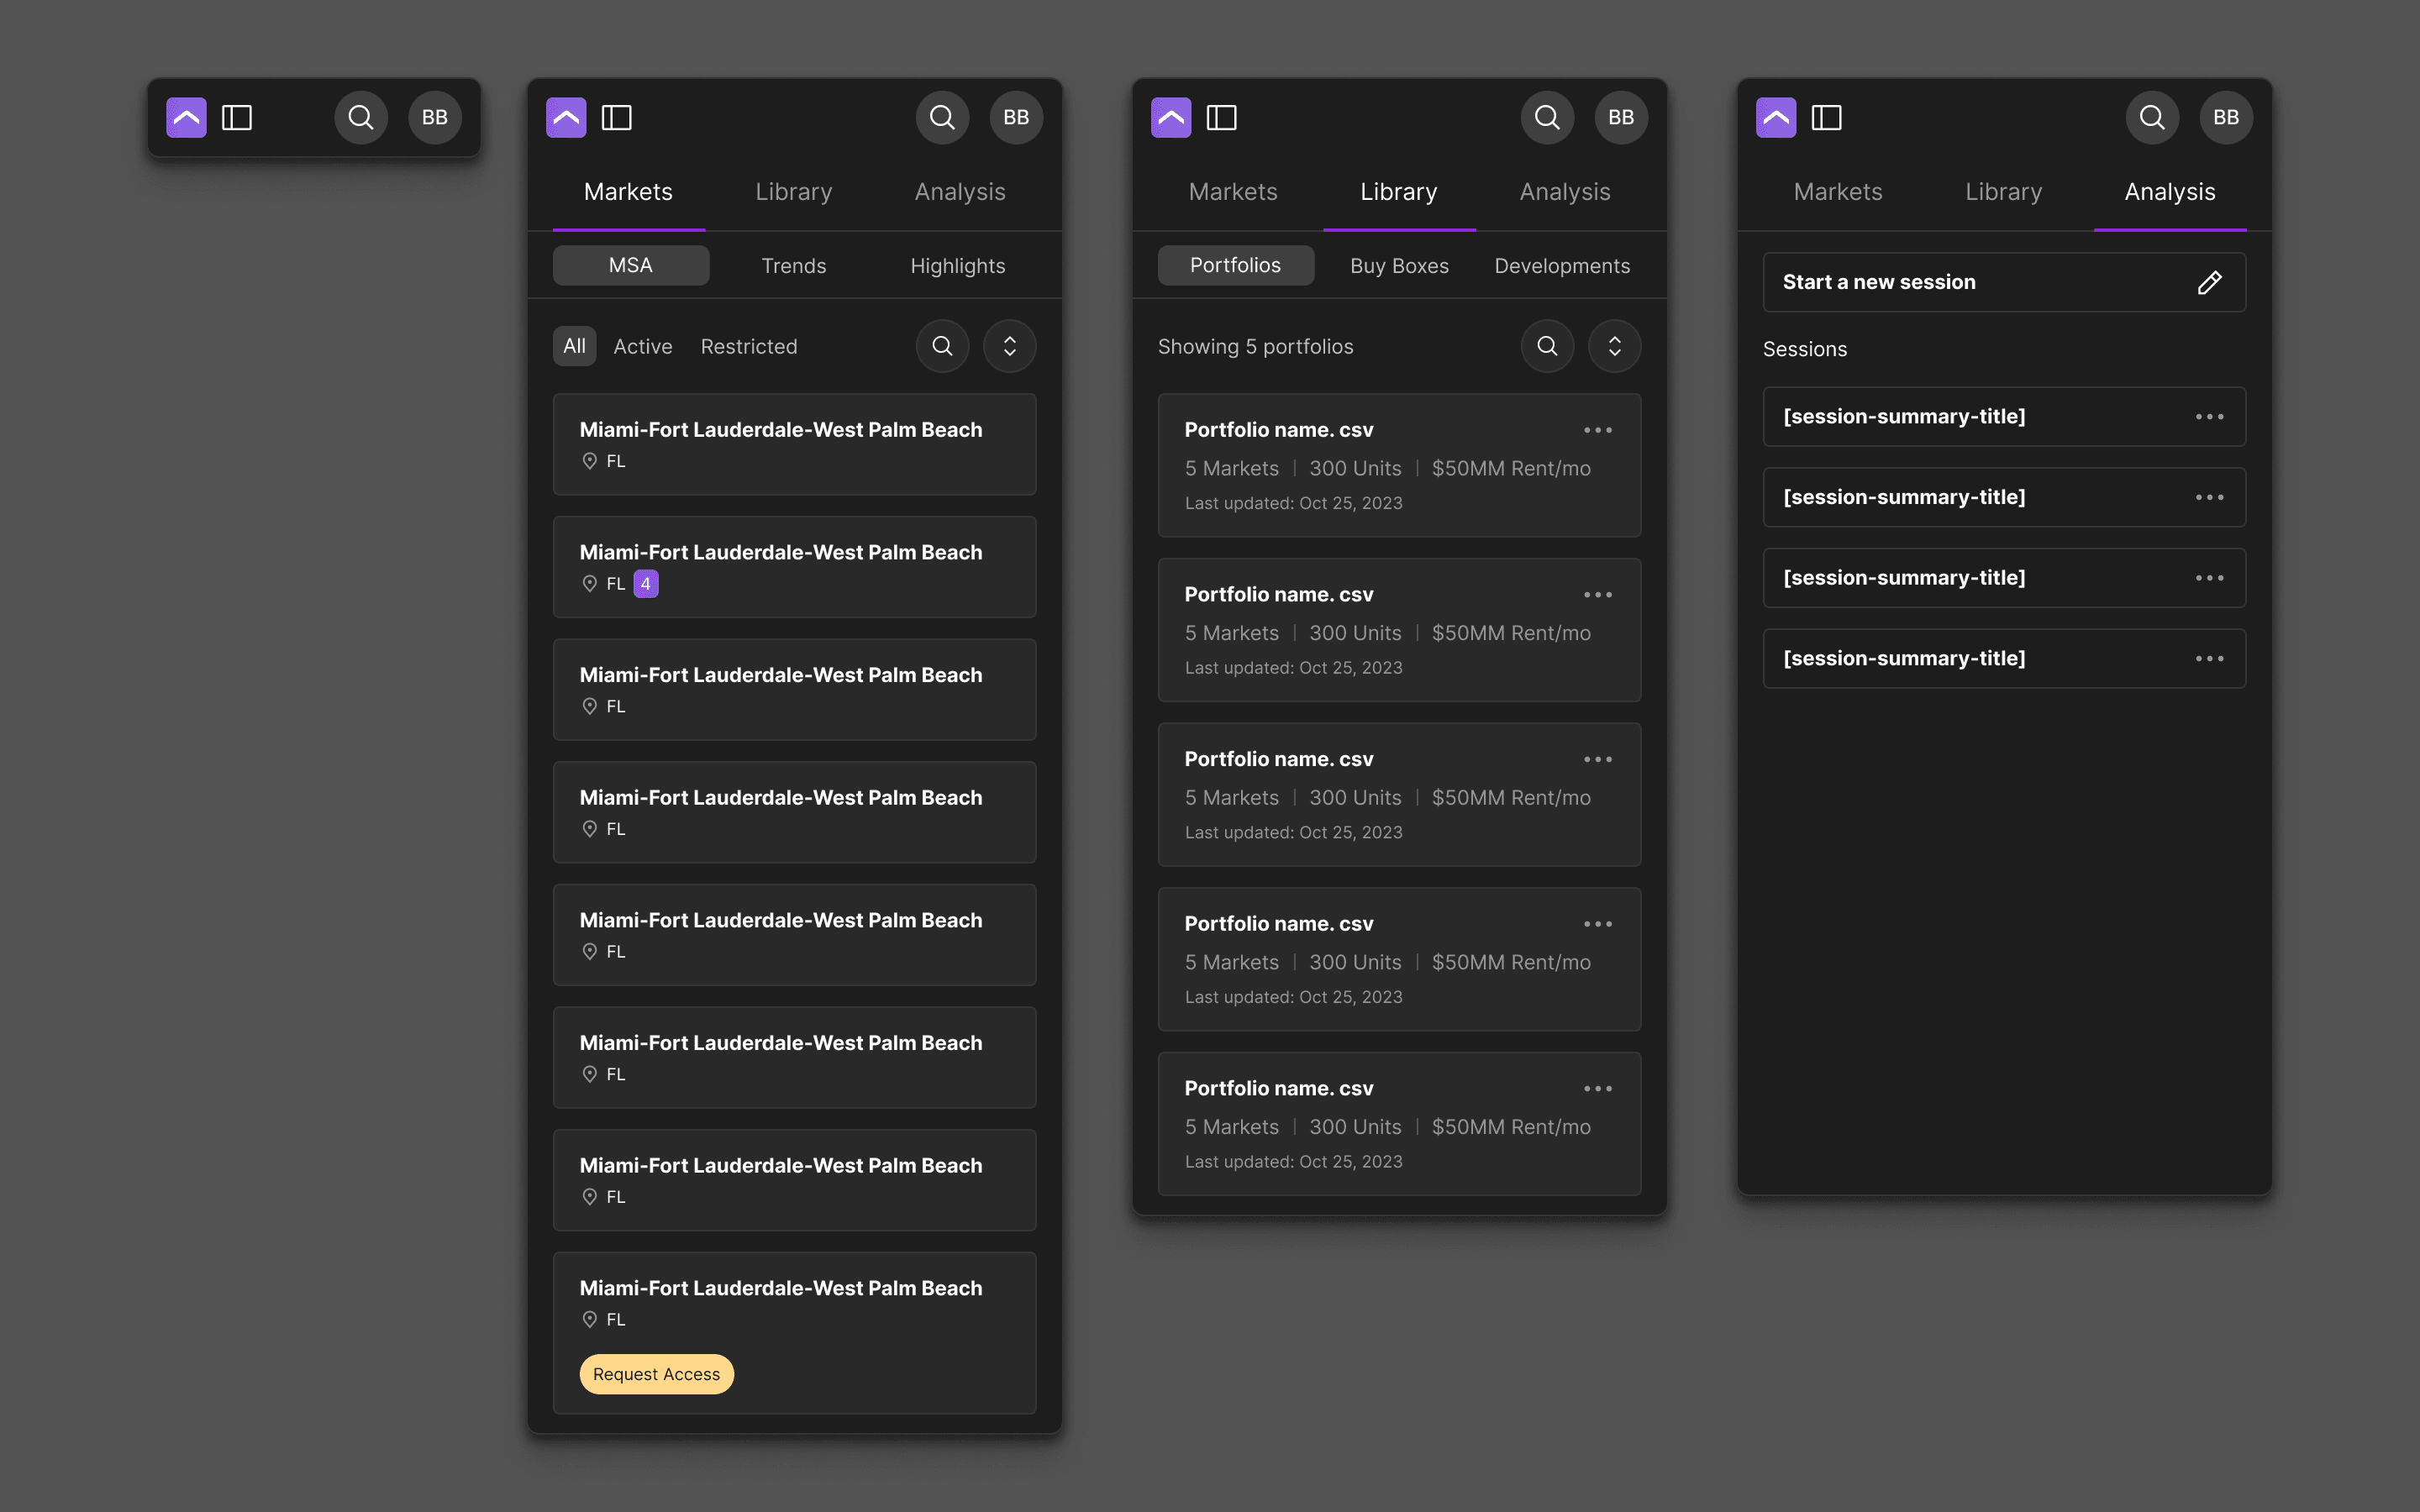Screen dimensions: 2420x1512
Task: Click the 'Sessions' heading label
Action: point(1805,349)
